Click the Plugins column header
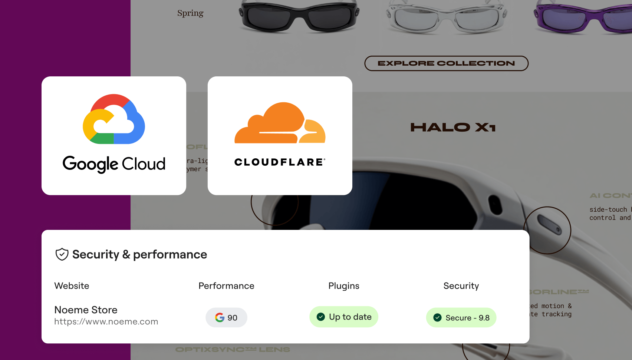The height and width of the screenshot is (360, 632). pyautogui.click(x=344, y=286)
